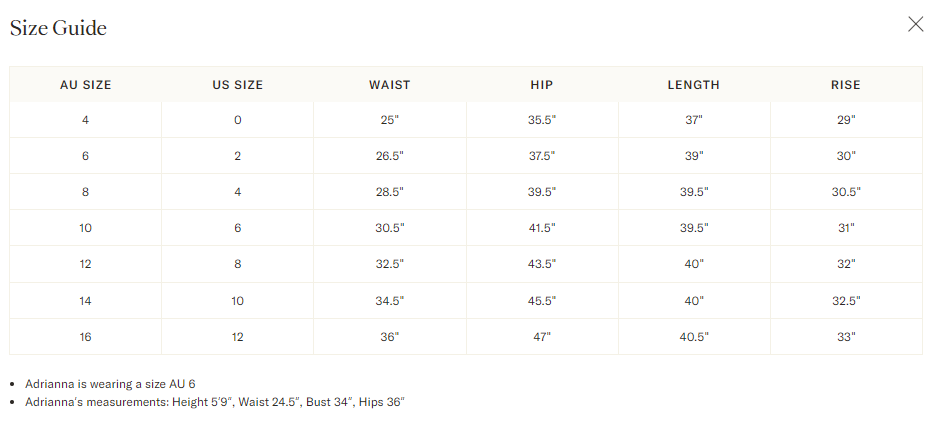Click the HIP column header
This screenshot has height=448, width=938.
pos(542,85)
